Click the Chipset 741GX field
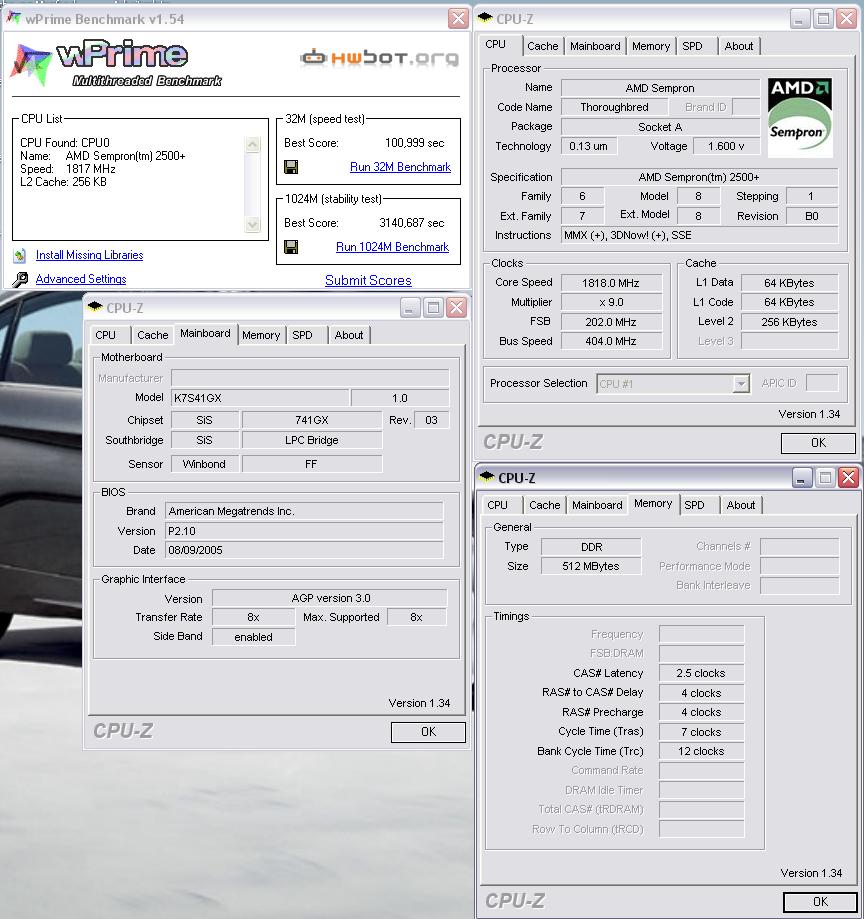 coord(312,420)
